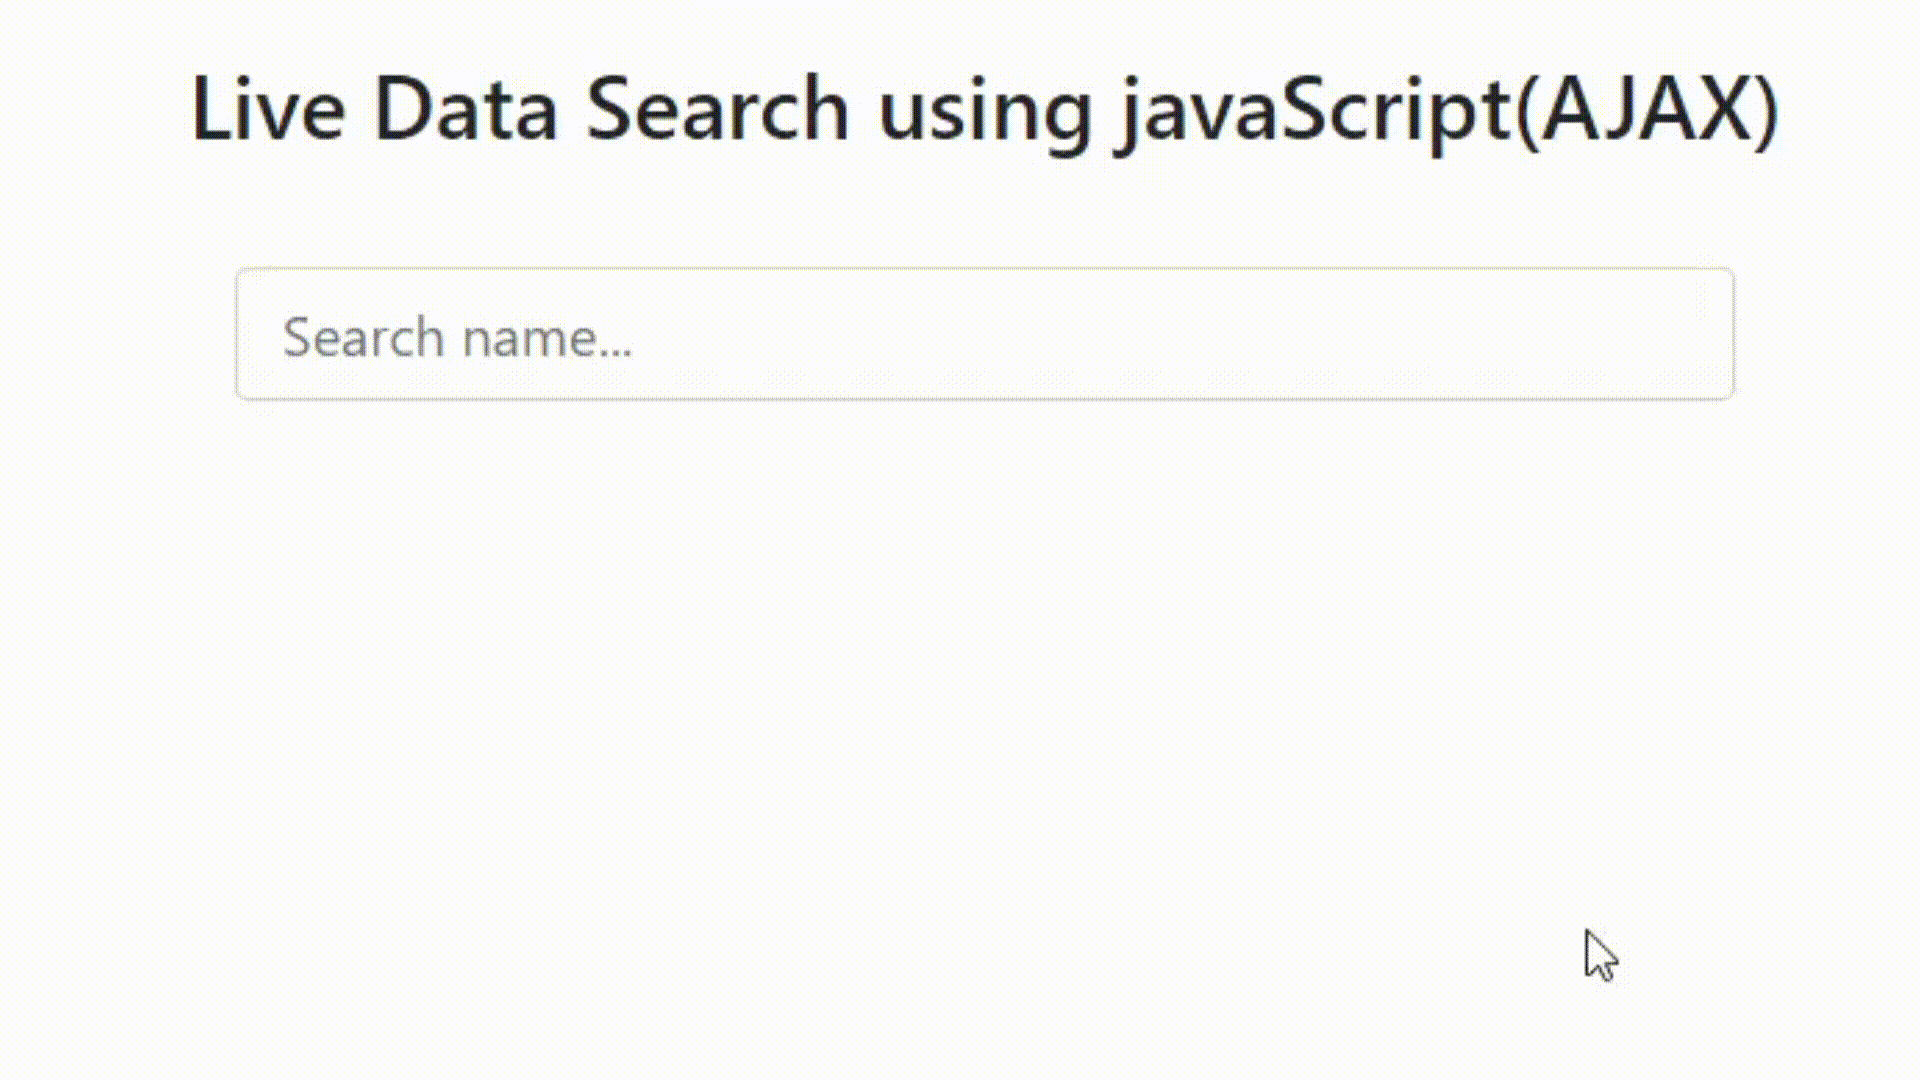Click the Search name input field
This screenshot has height=1080, width=1920.
click(984, 334)
